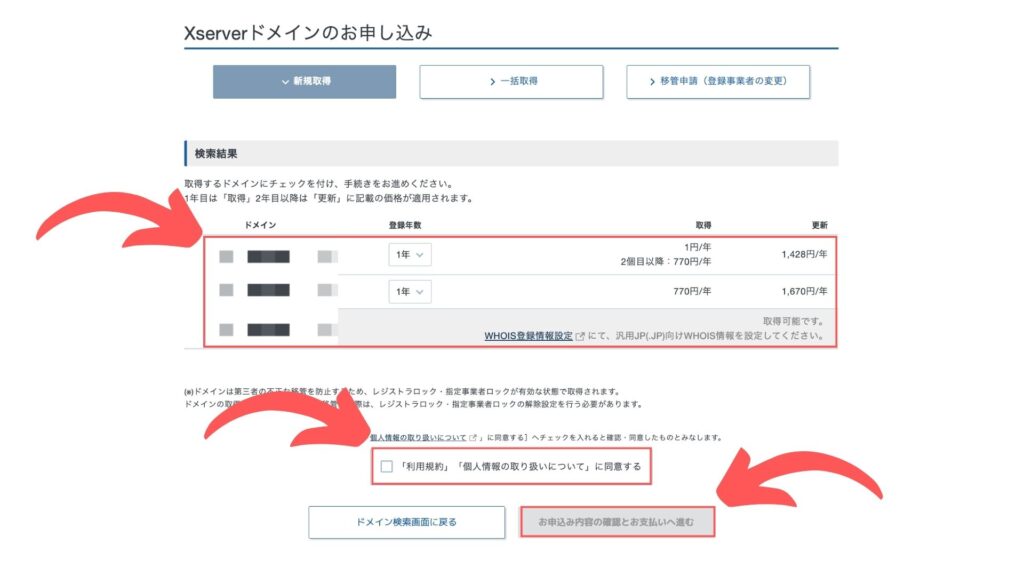Click the Xserverドメインのお申し込み title
The image size is (1024, 576).
coord(308,33)
